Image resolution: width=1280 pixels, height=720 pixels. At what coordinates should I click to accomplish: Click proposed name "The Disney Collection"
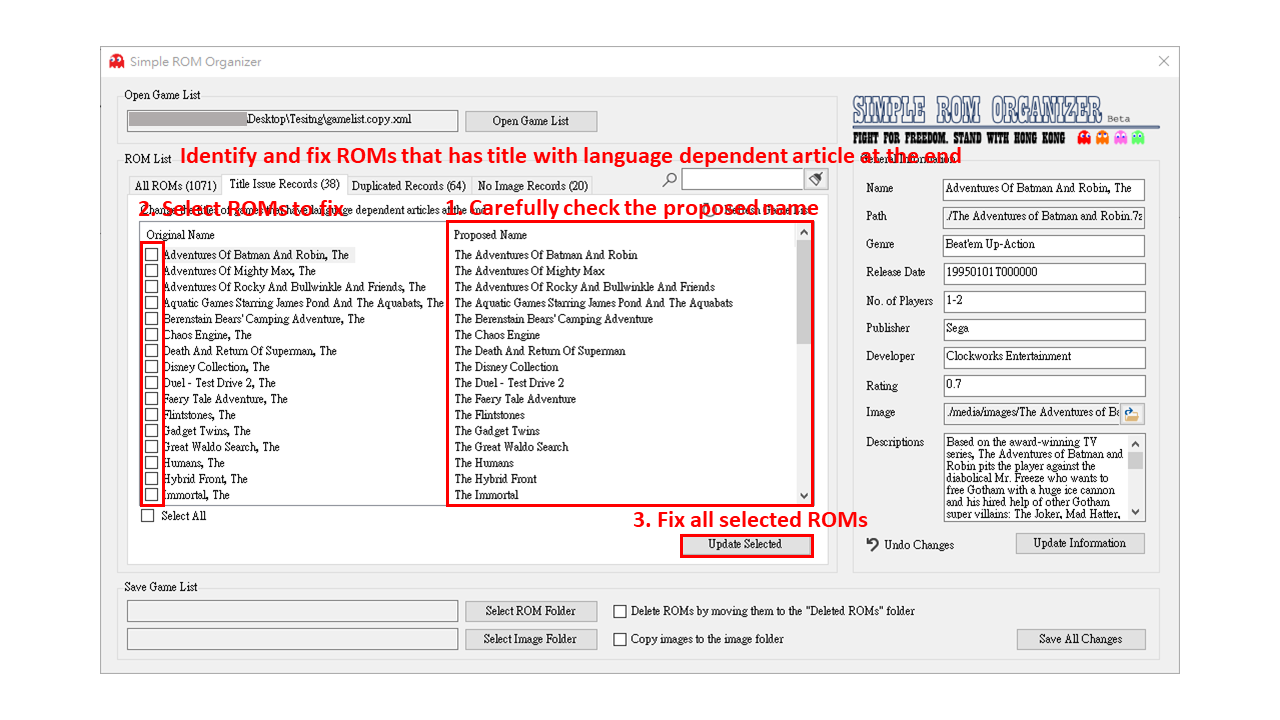pos(506,367)
